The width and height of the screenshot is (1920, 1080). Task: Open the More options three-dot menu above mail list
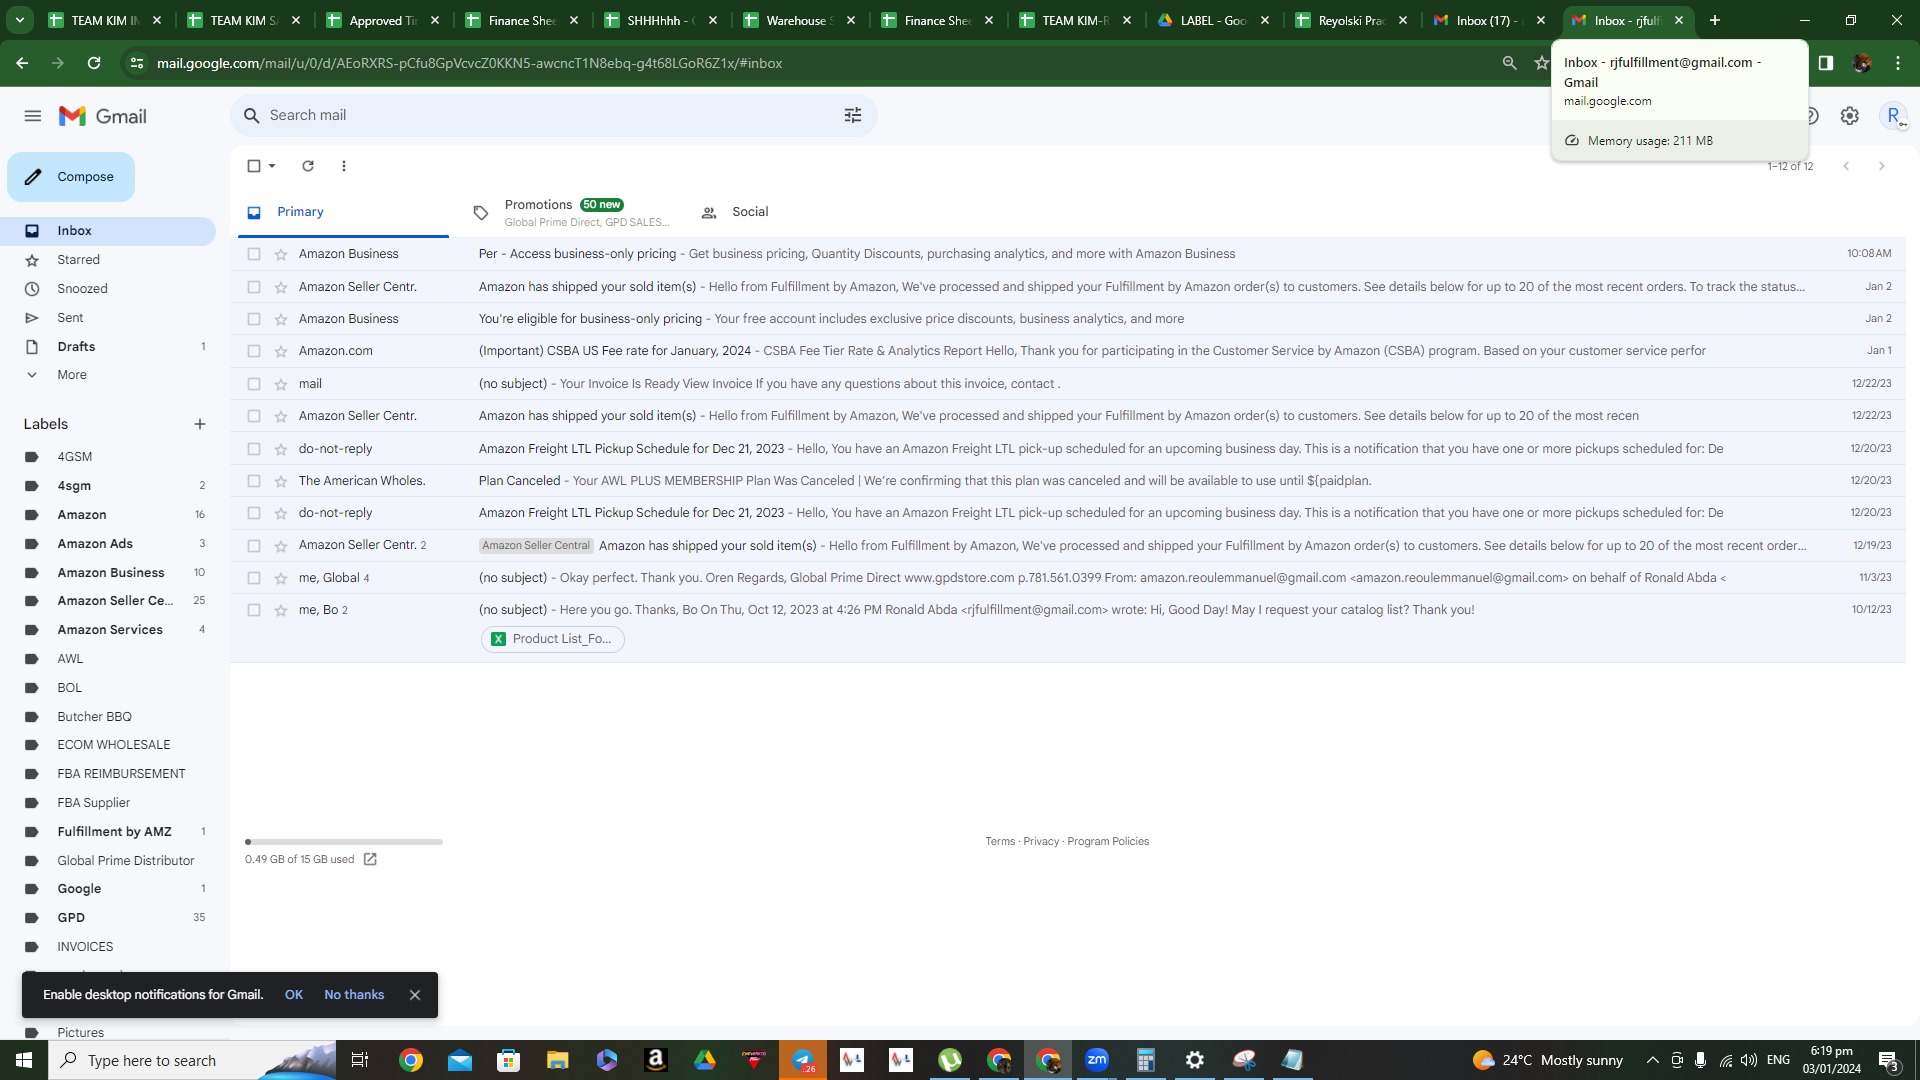pos(344,166)
